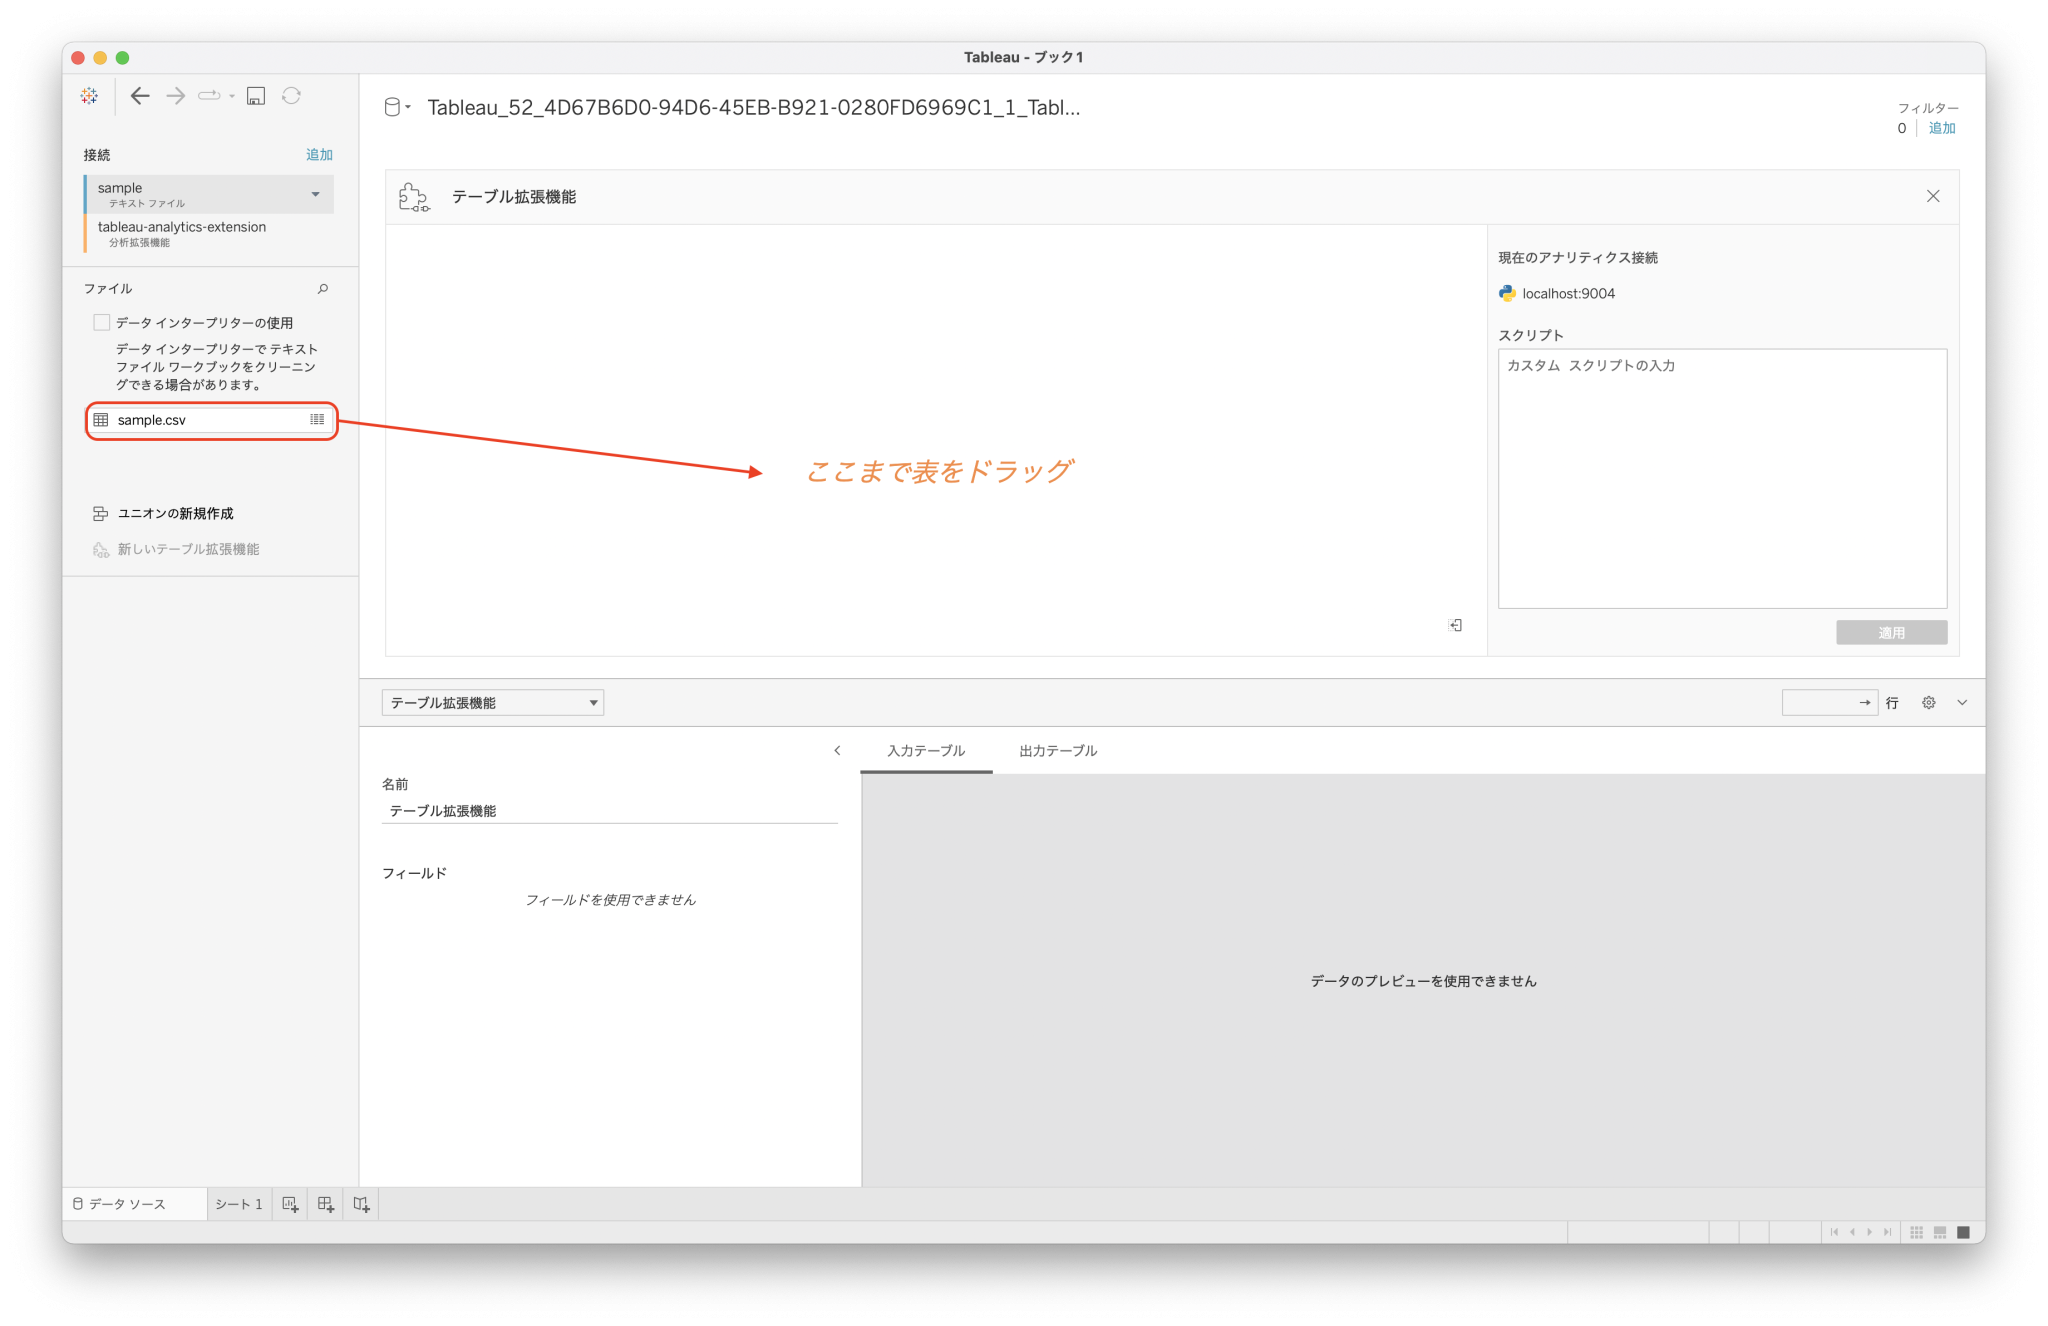Switch to the シート 1 tab
The width and height of the screenshot is (2048, 1326).
pyautogui.click(x=238, y=1204)
